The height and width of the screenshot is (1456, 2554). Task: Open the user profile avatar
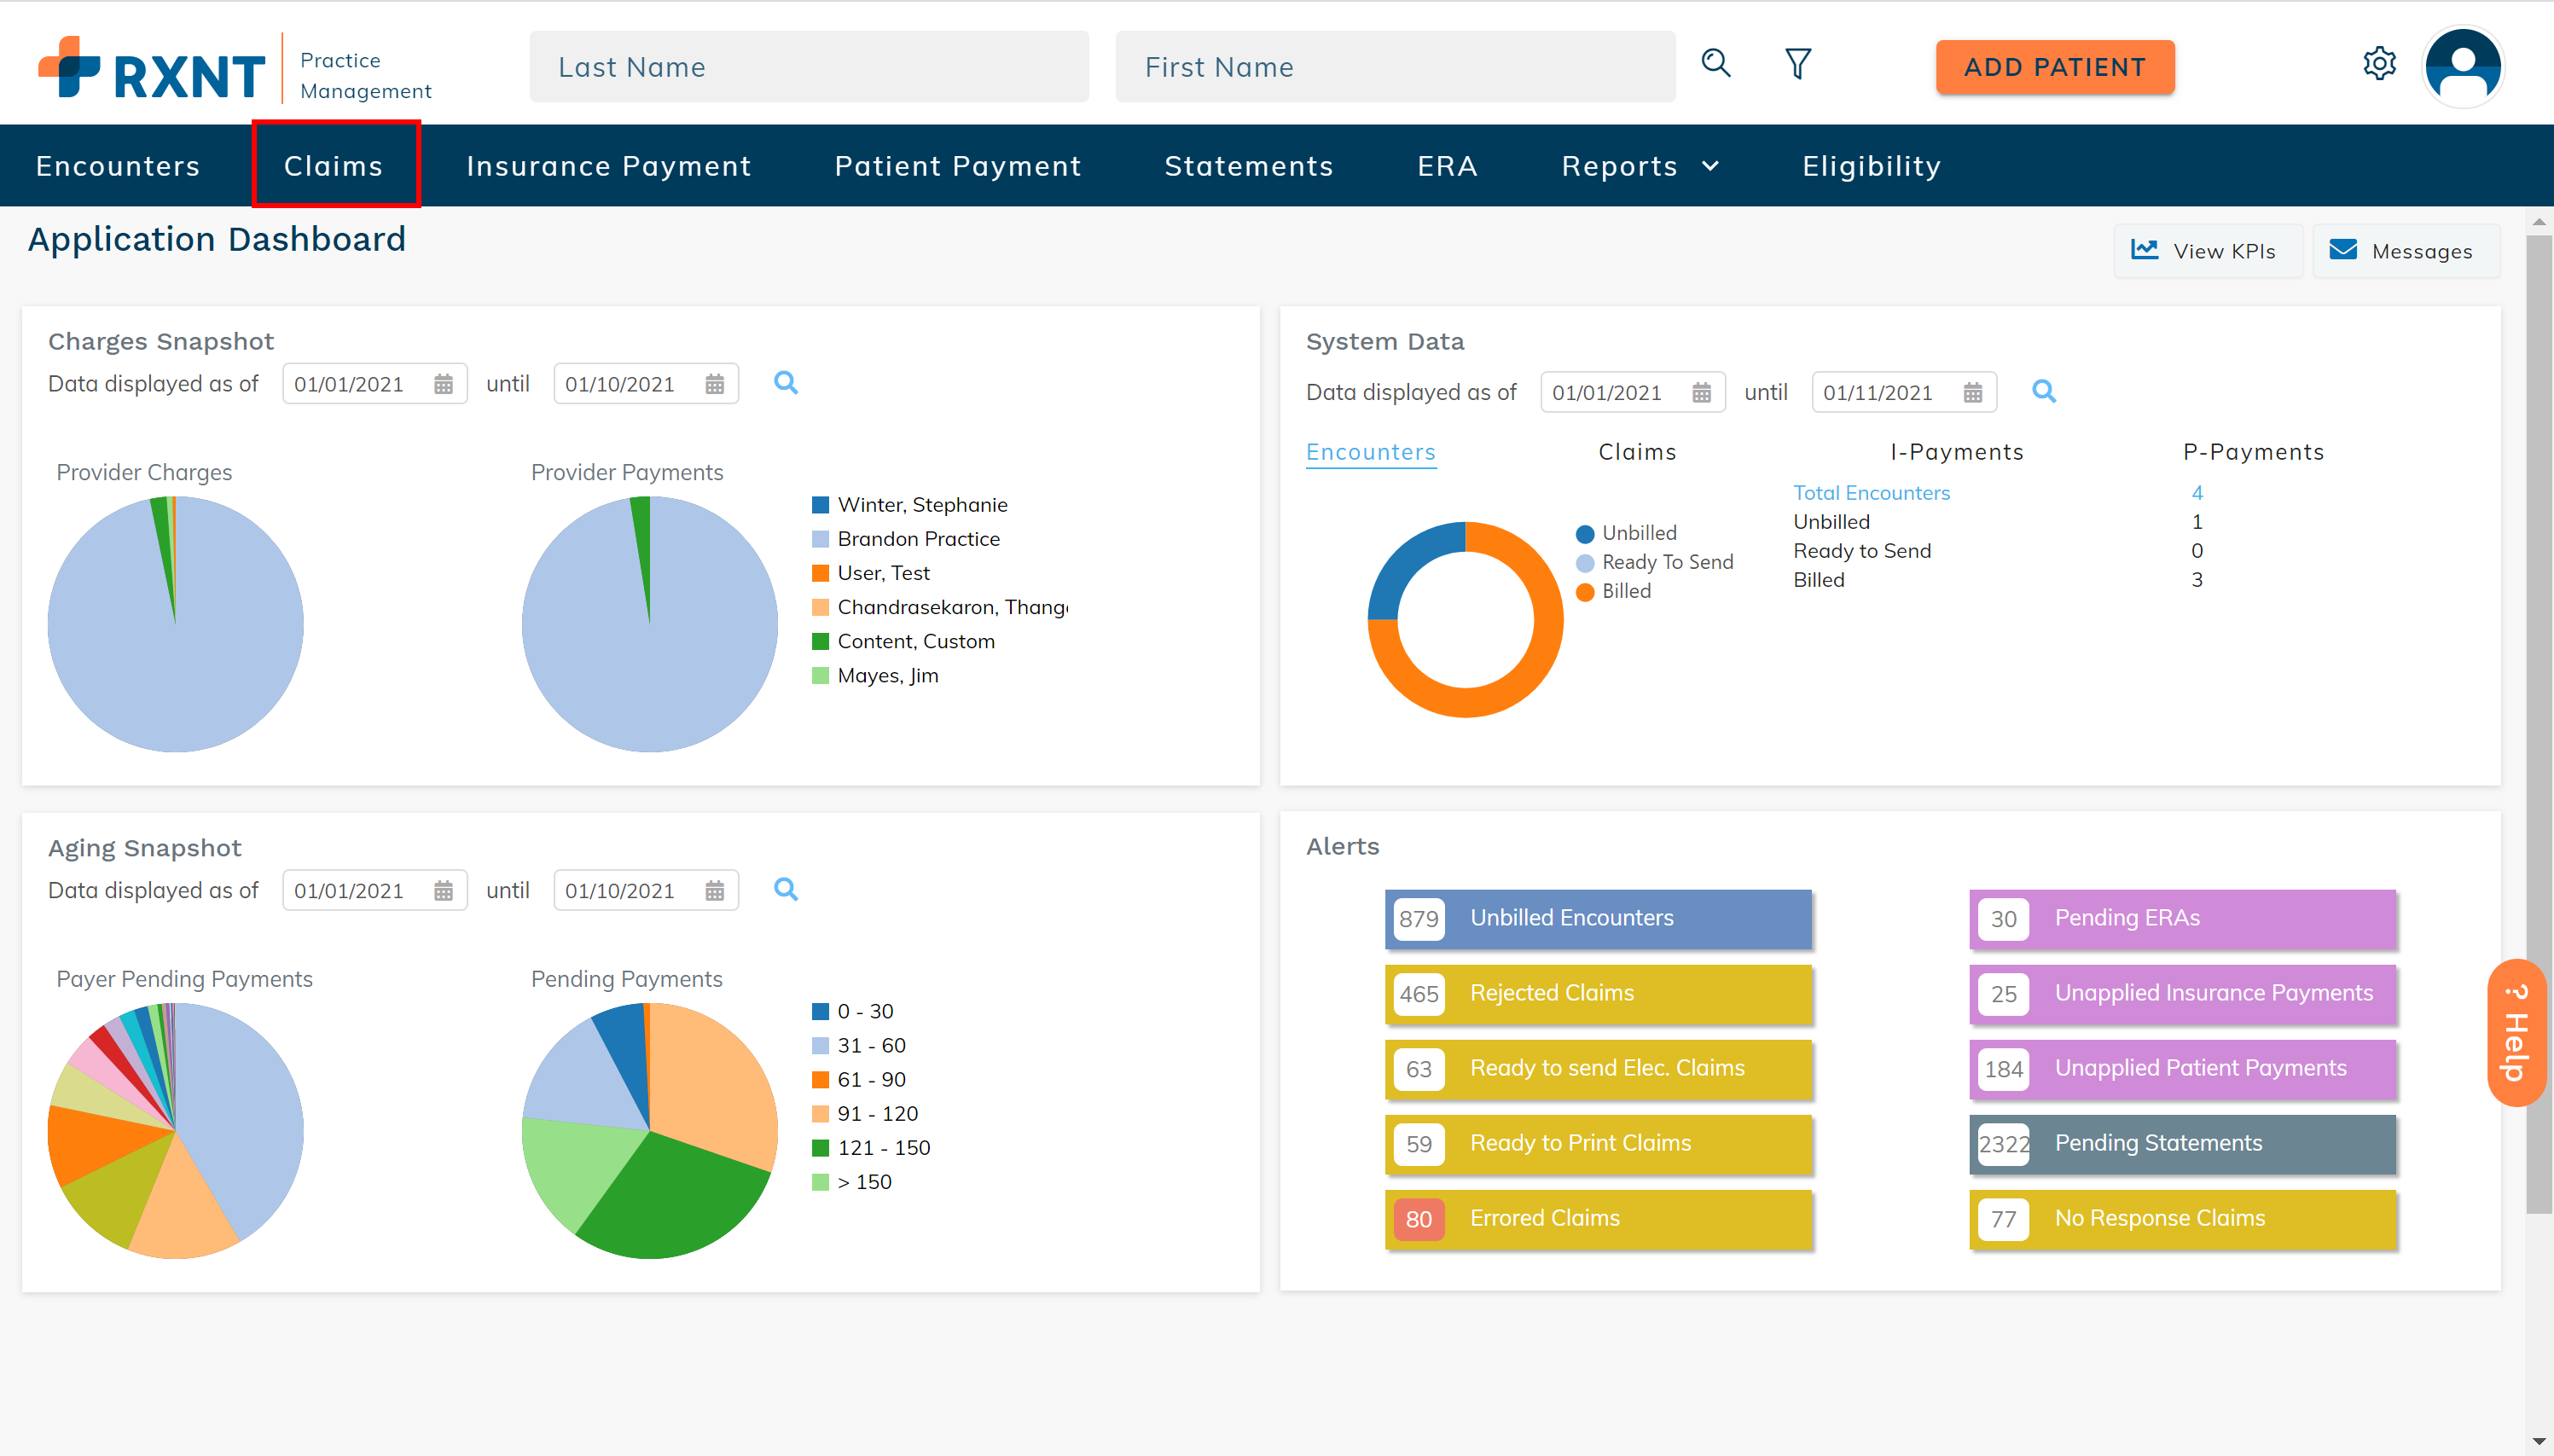pyautogui.click(x=2463, y=66)
